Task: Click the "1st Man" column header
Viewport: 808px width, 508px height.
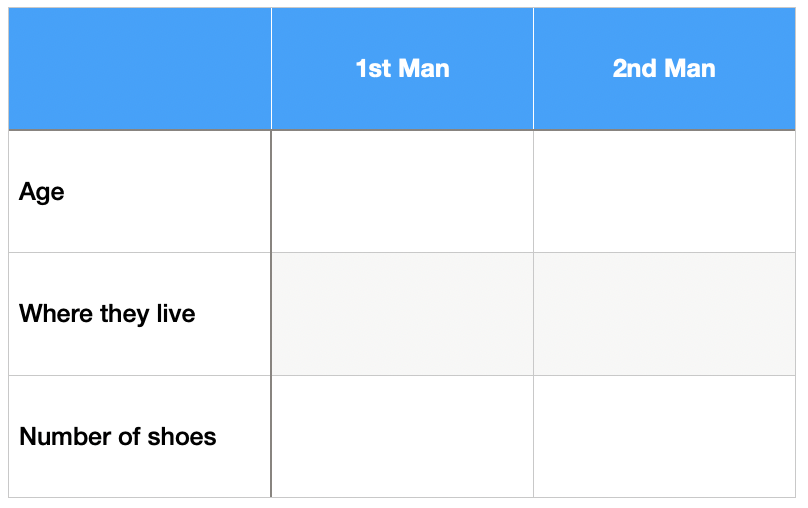Action: (x=402, y=69)
